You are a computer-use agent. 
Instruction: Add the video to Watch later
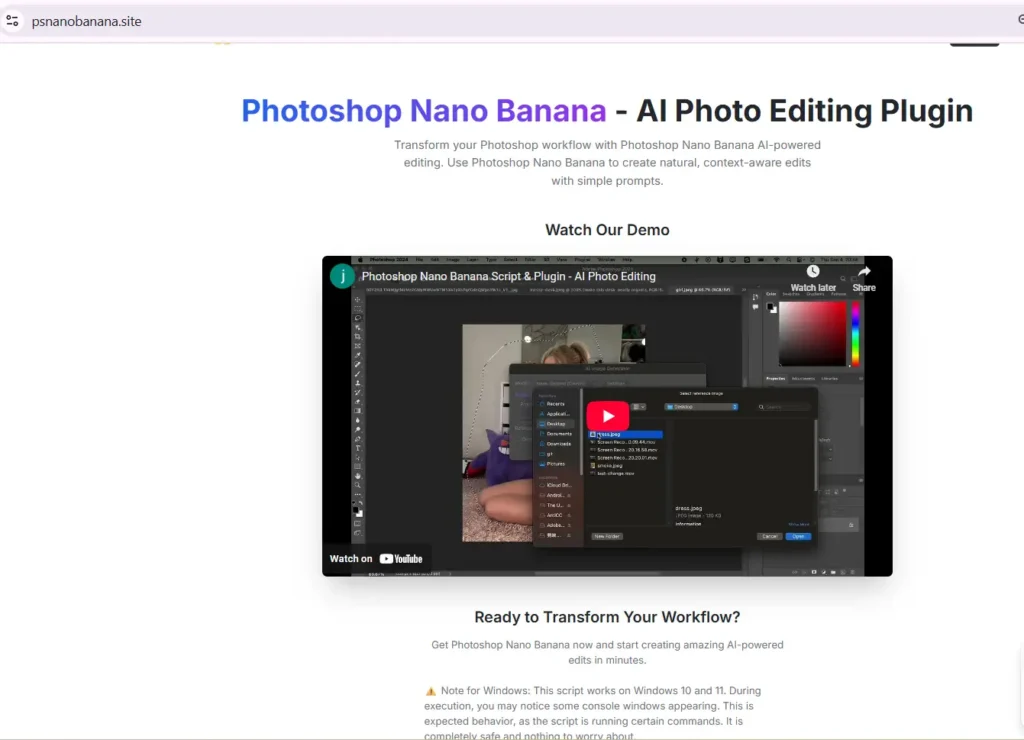click(813, 278)
